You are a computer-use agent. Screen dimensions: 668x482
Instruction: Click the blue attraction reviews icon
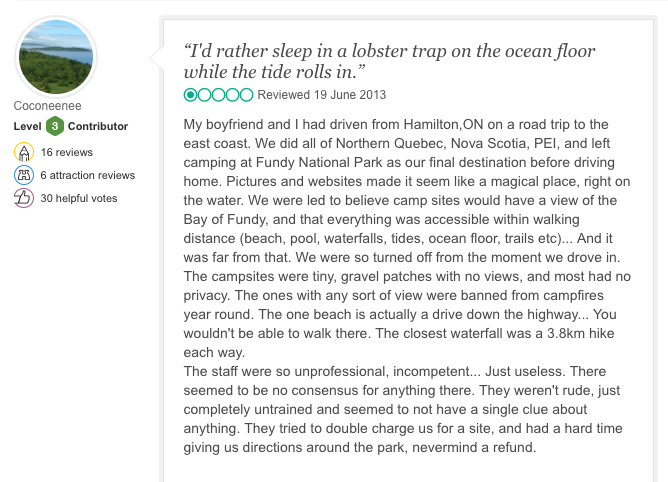24,175
